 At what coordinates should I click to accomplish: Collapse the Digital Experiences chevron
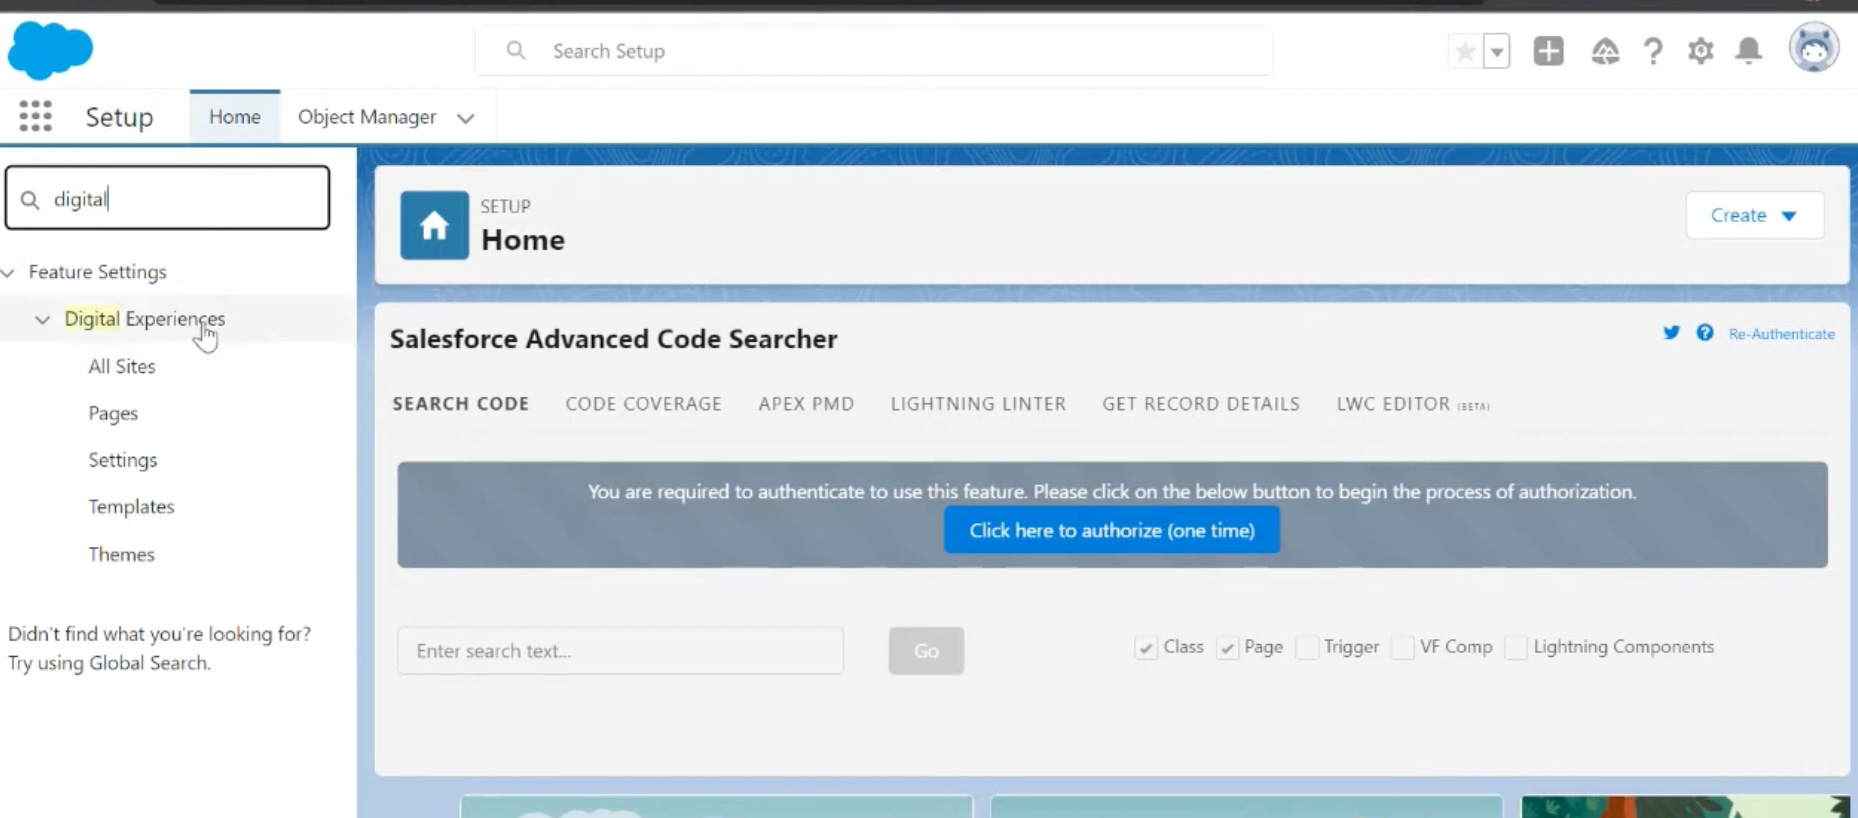pos(42,319)
